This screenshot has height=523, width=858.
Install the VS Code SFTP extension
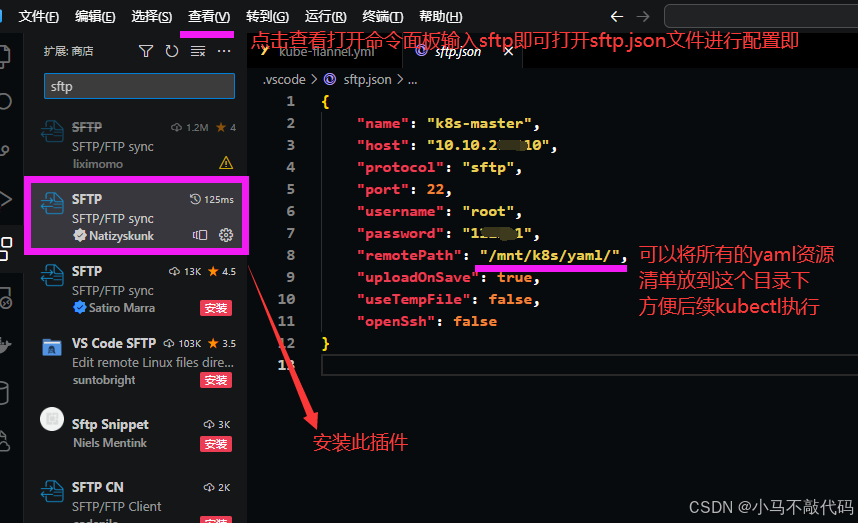[x=216, y=380]
